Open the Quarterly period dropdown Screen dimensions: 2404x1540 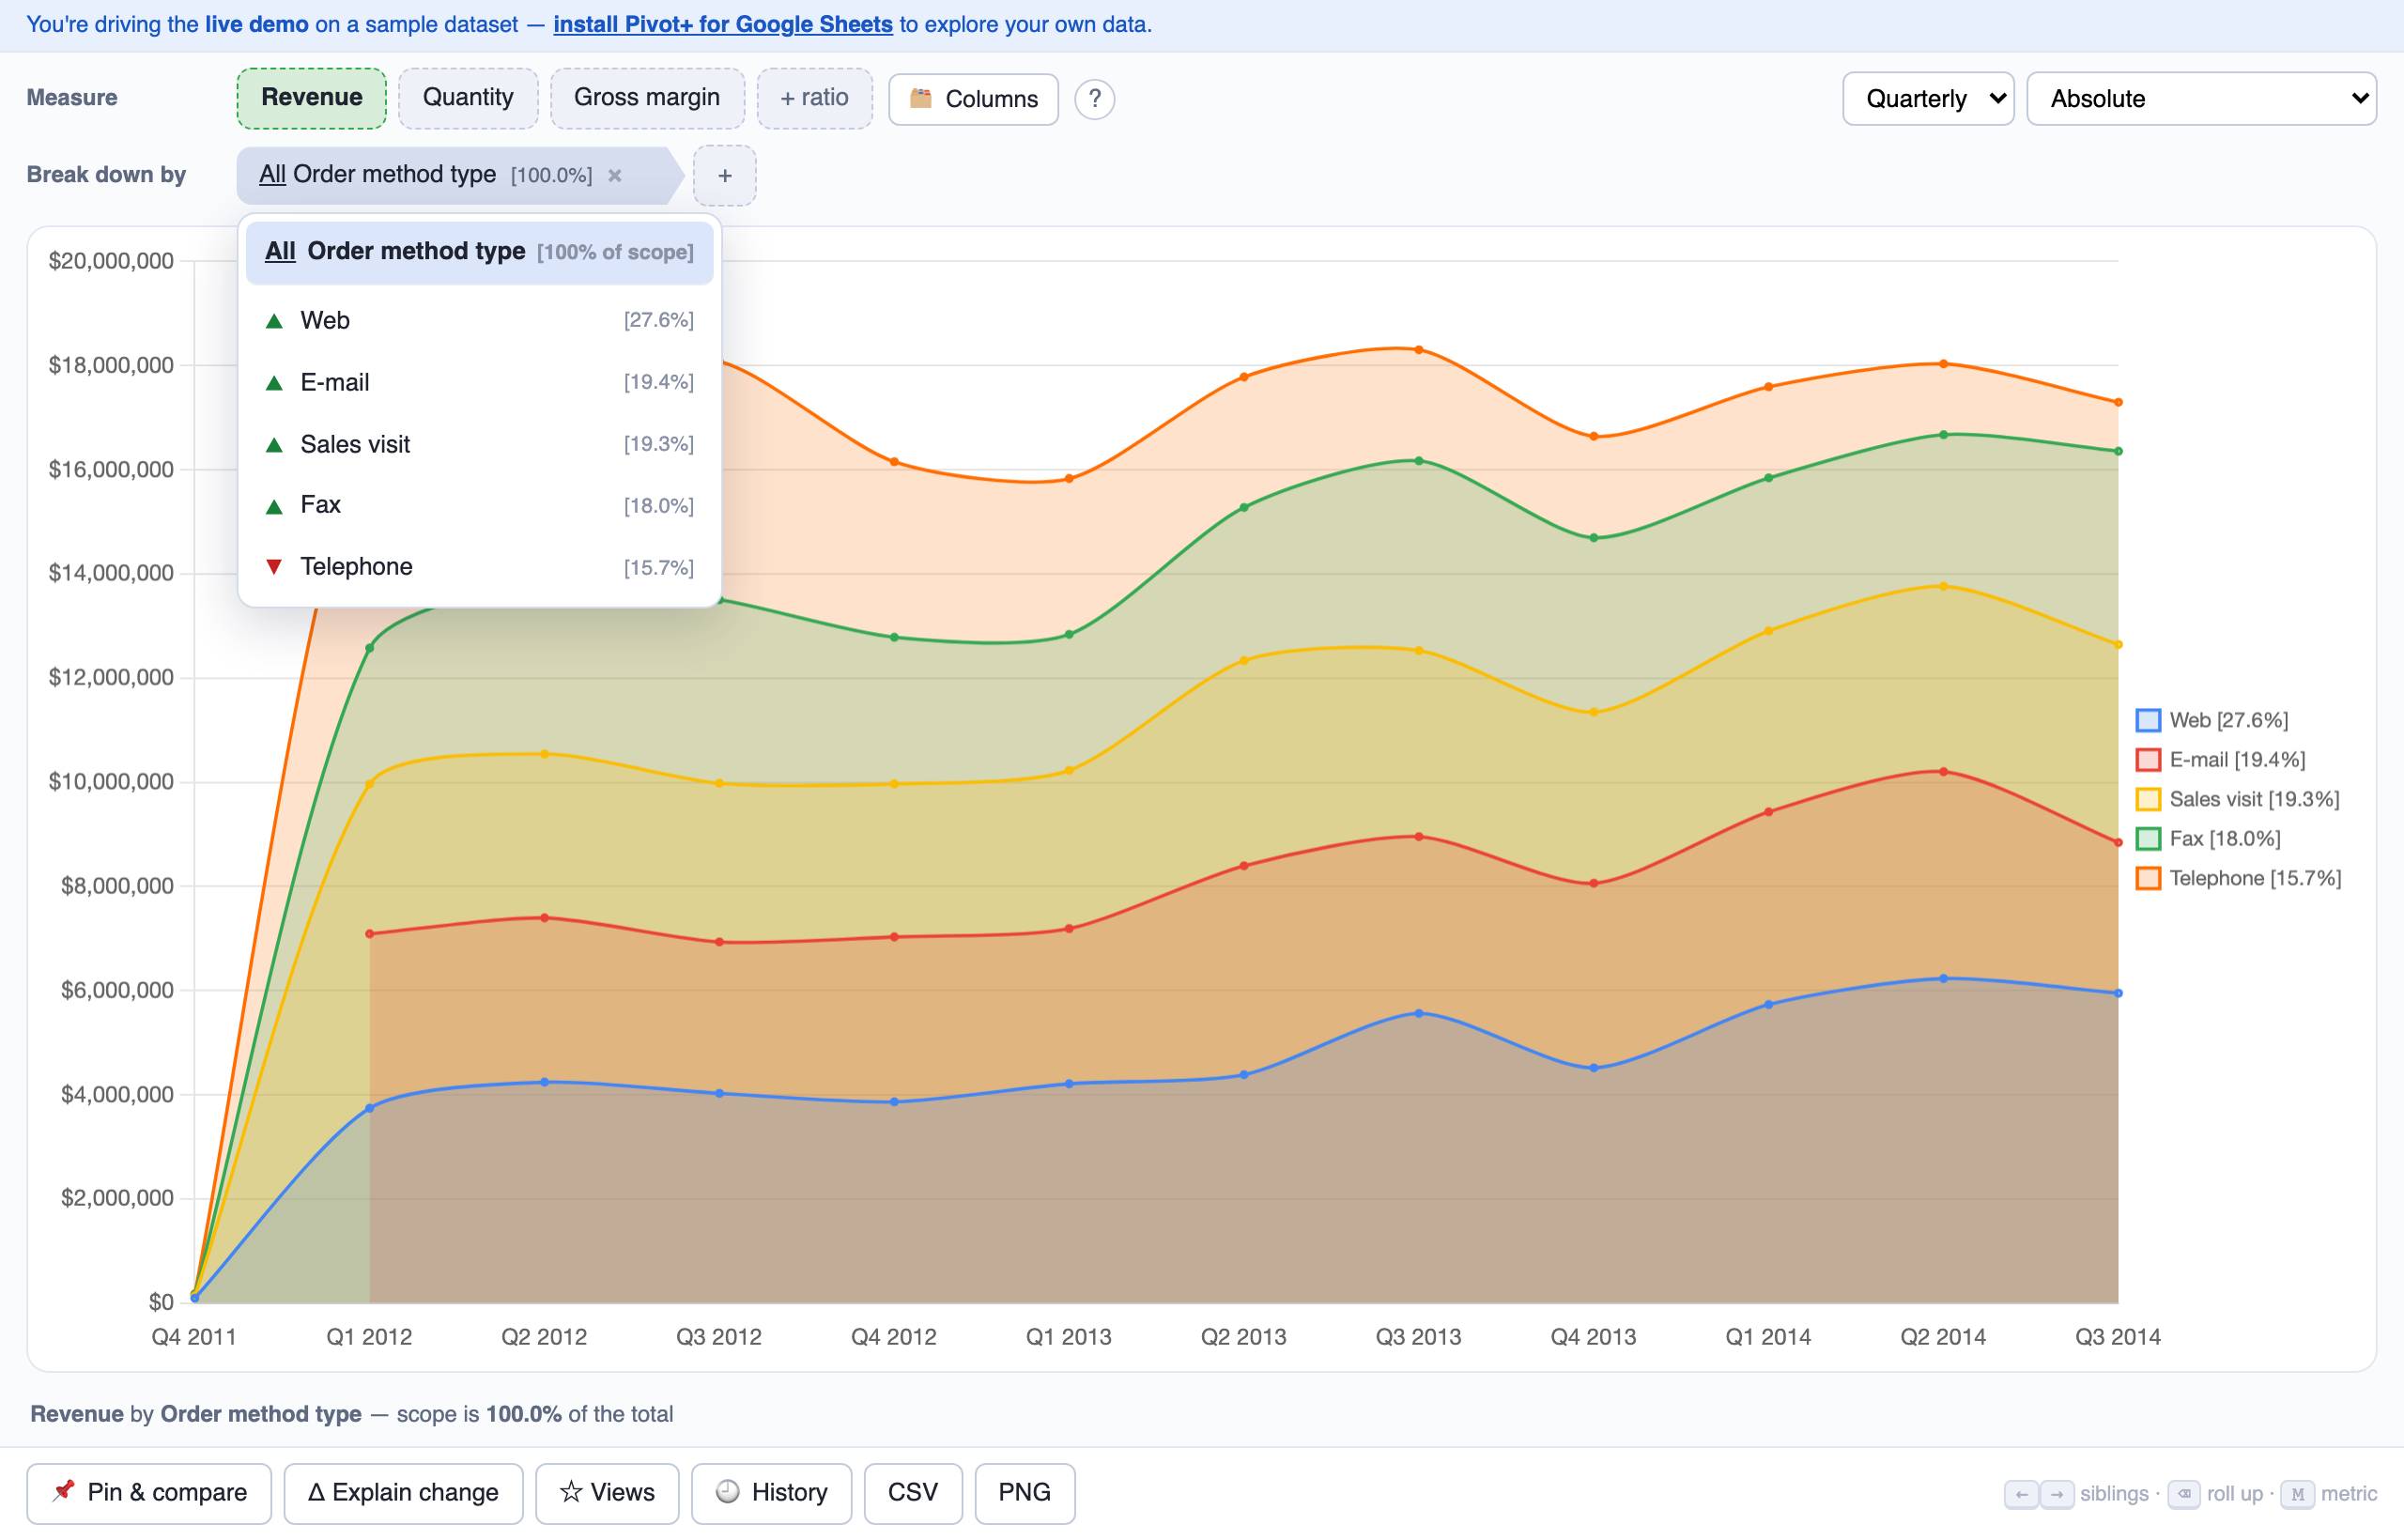pyautogui.click(x=1927, y=99)
